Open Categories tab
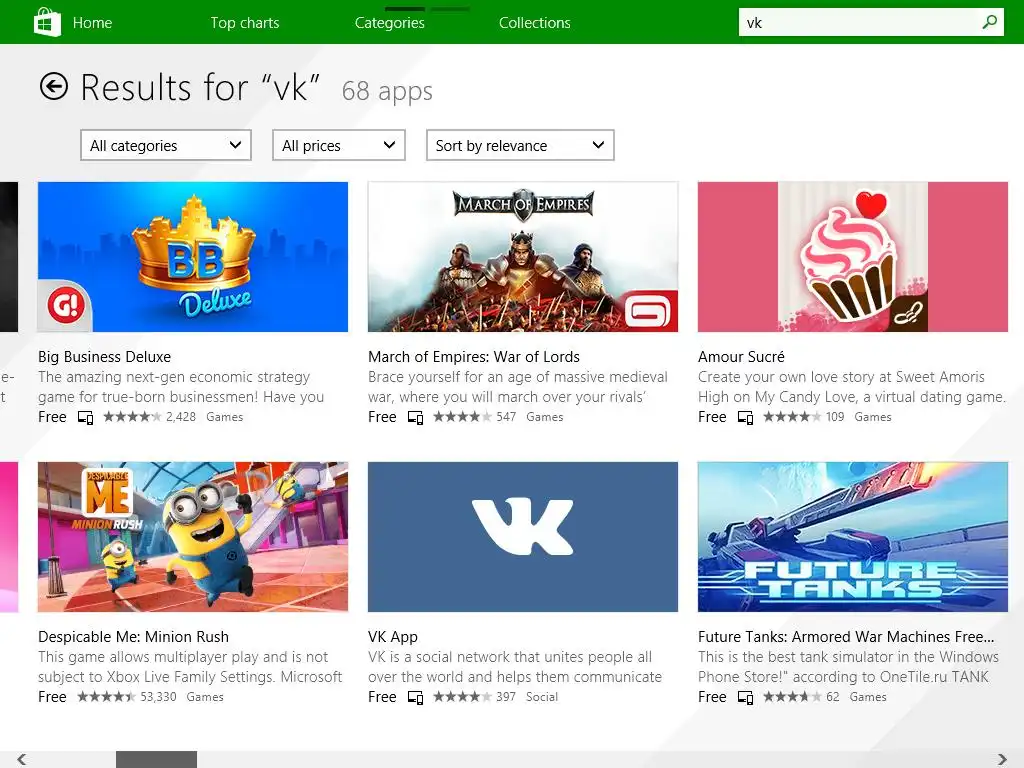 click(390, 23)
